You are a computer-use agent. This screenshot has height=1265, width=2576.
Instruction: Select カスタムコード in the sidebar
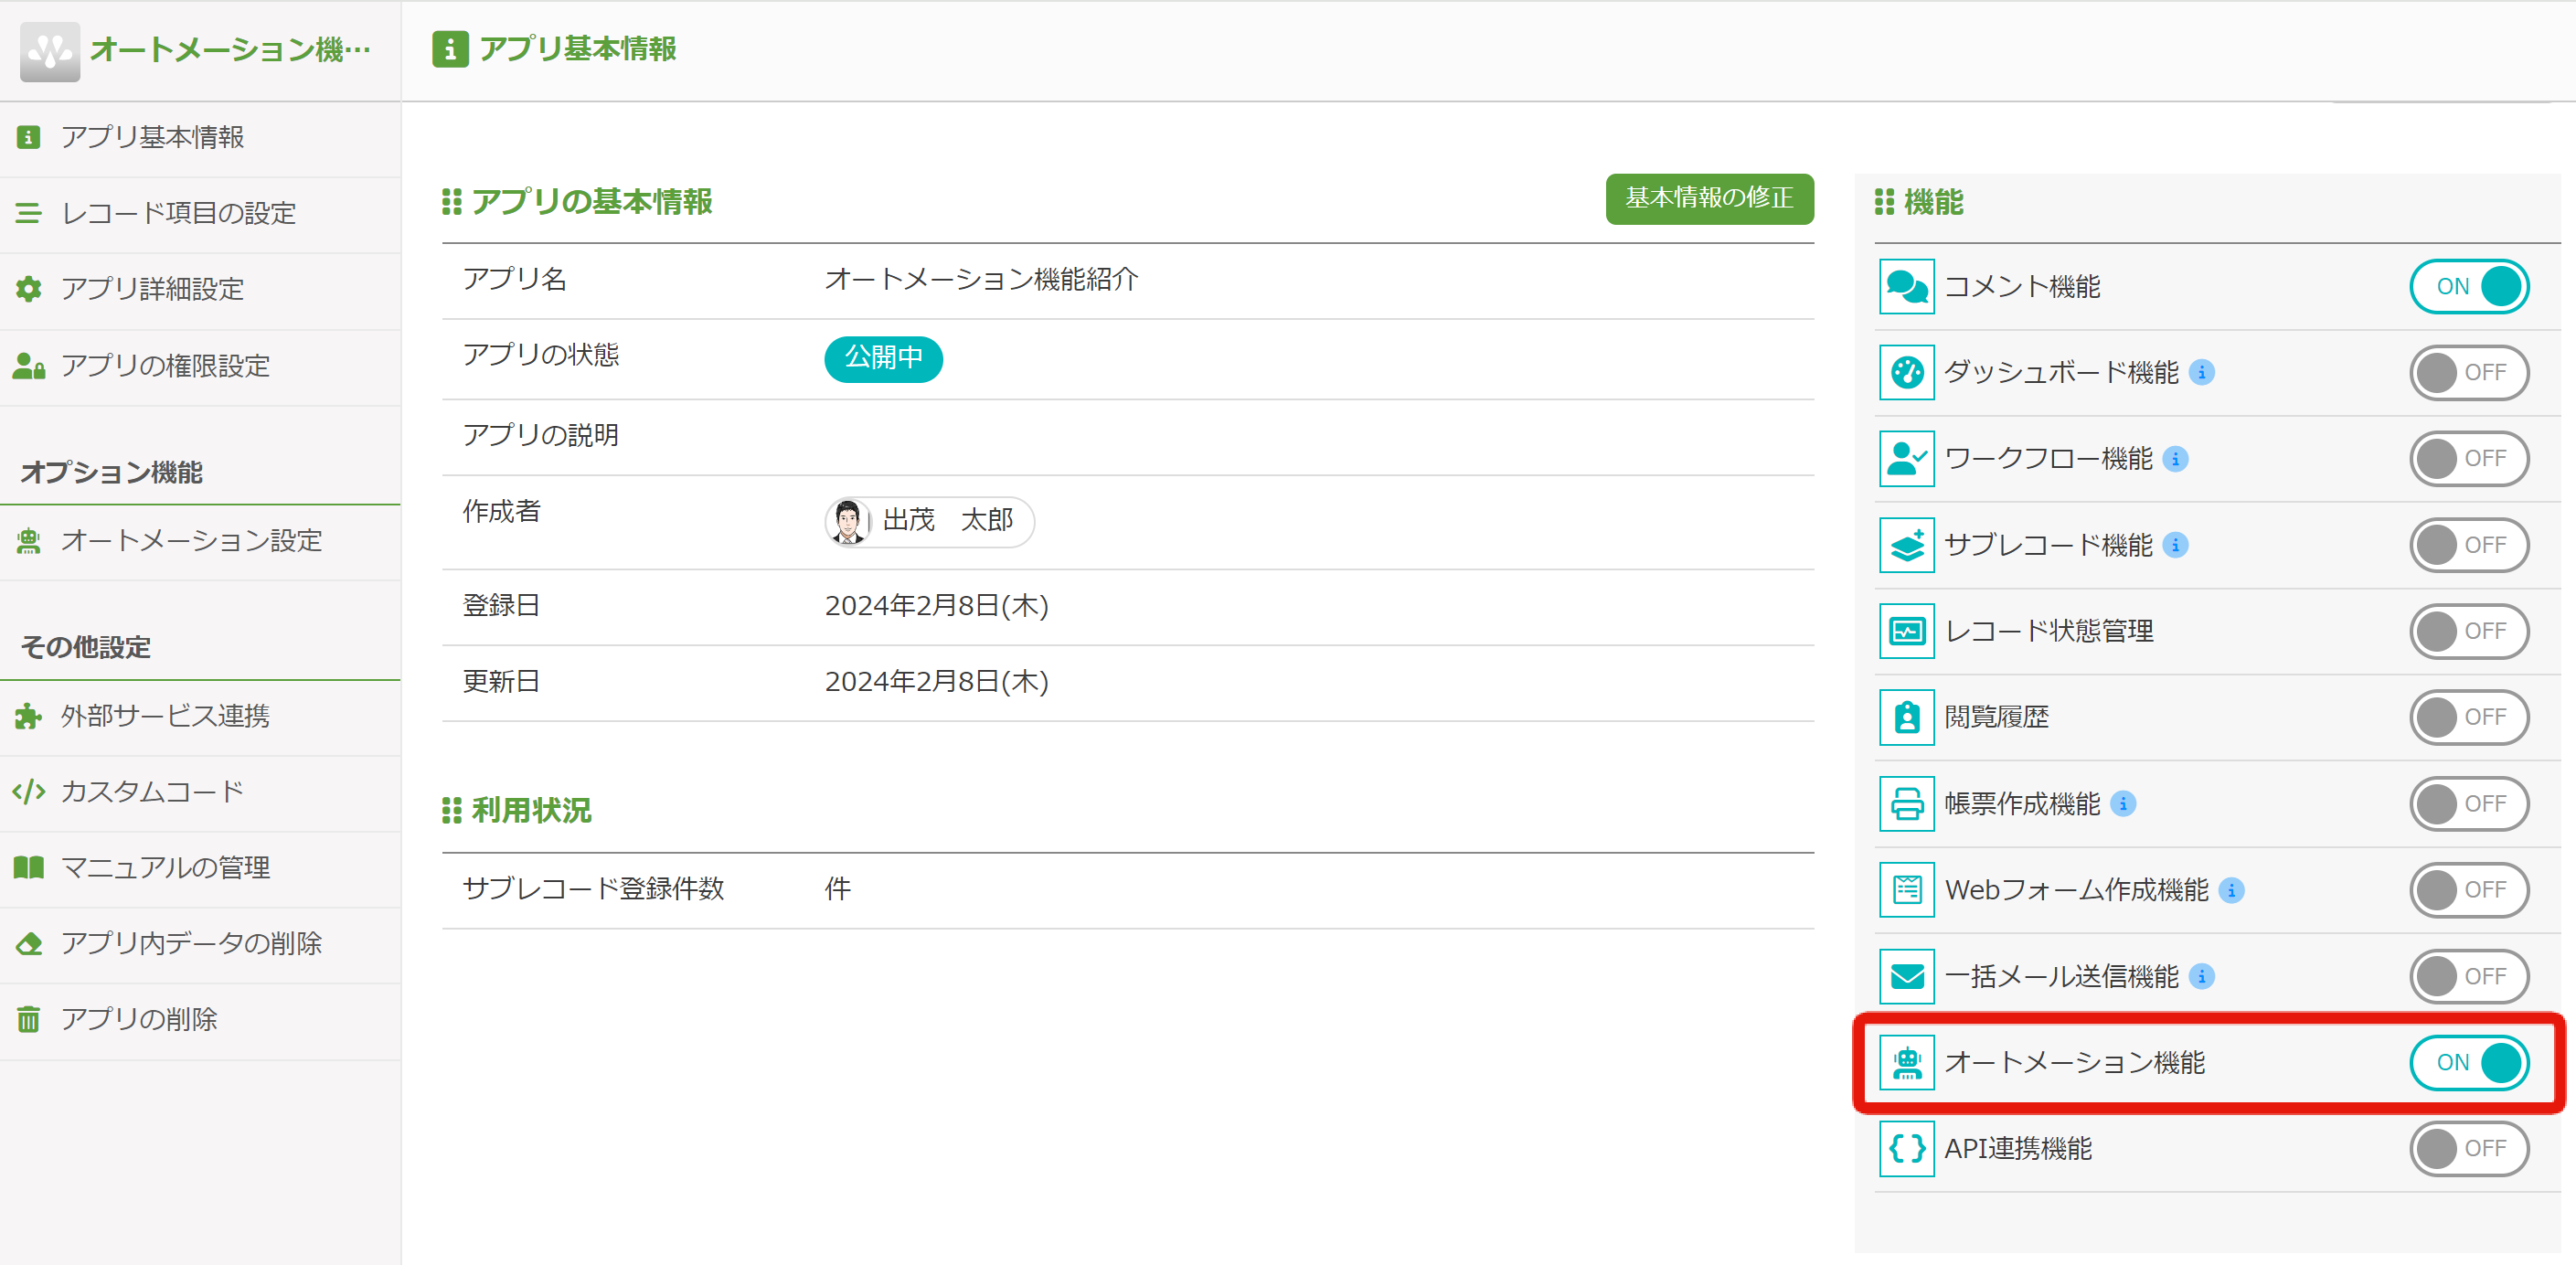(152, 792)
